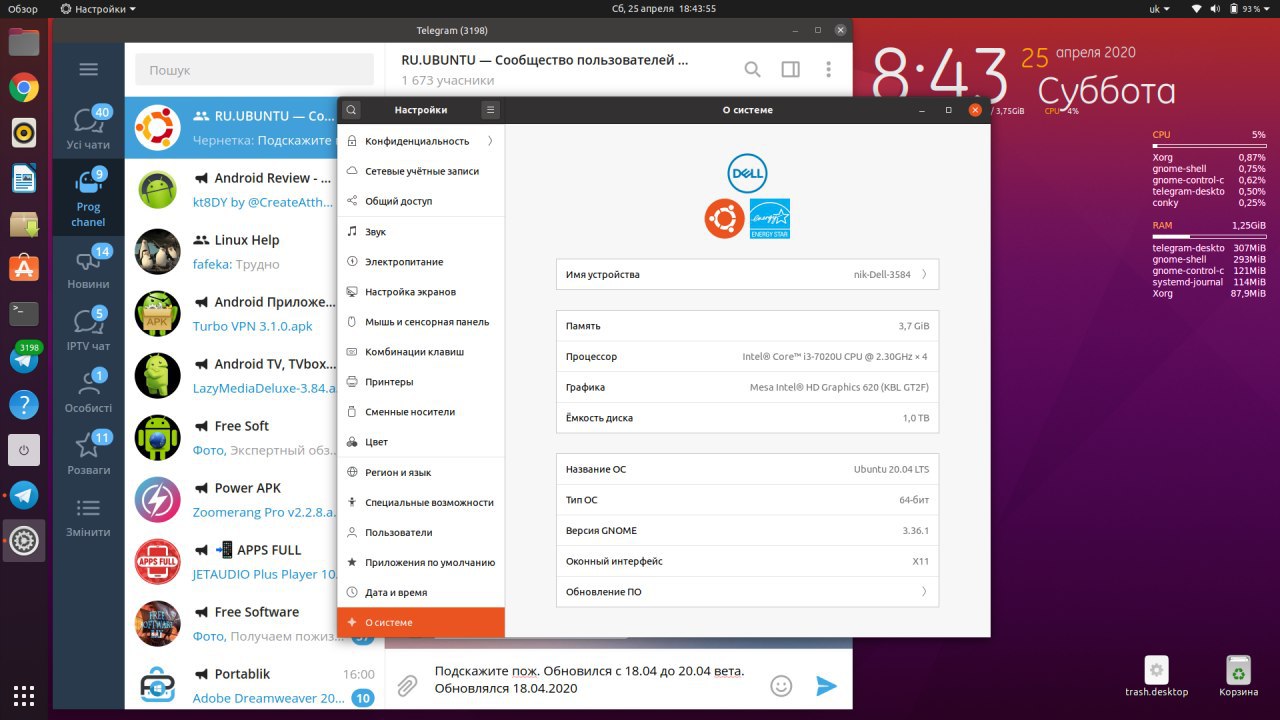Click the power button dock icon

(x=24, y=450)
